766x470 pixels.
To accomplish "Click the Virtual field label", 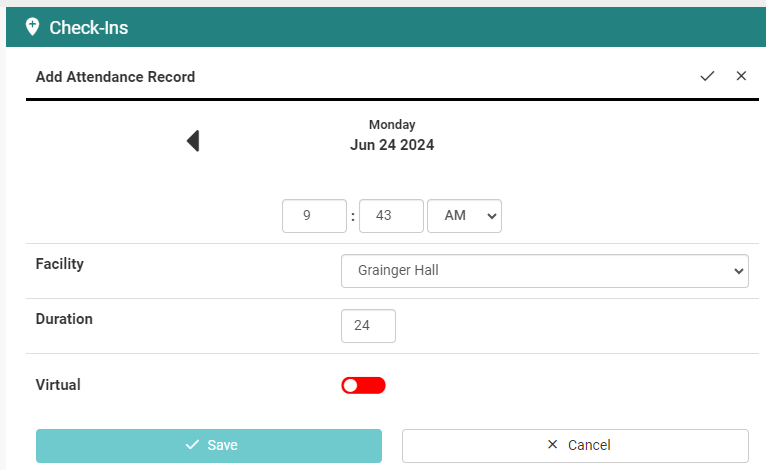I will click(x=58, y=384).
